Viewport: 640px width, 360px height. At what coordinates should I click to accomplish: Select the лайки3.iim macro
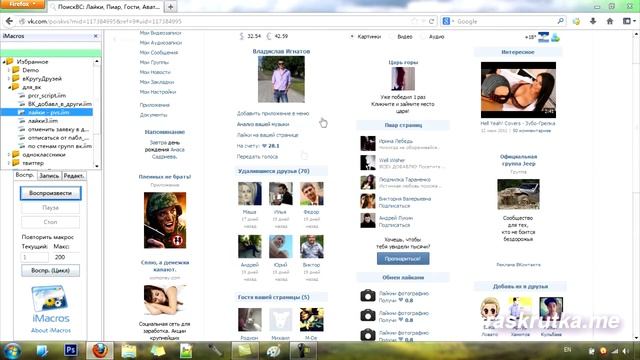pos(43,121)
